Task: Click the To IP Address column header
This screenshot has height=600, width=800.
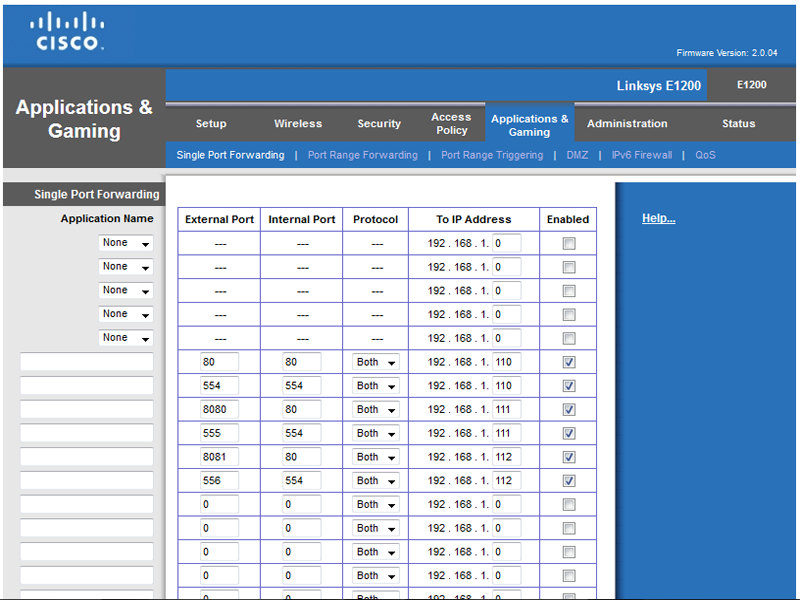Action: [473, 219]
